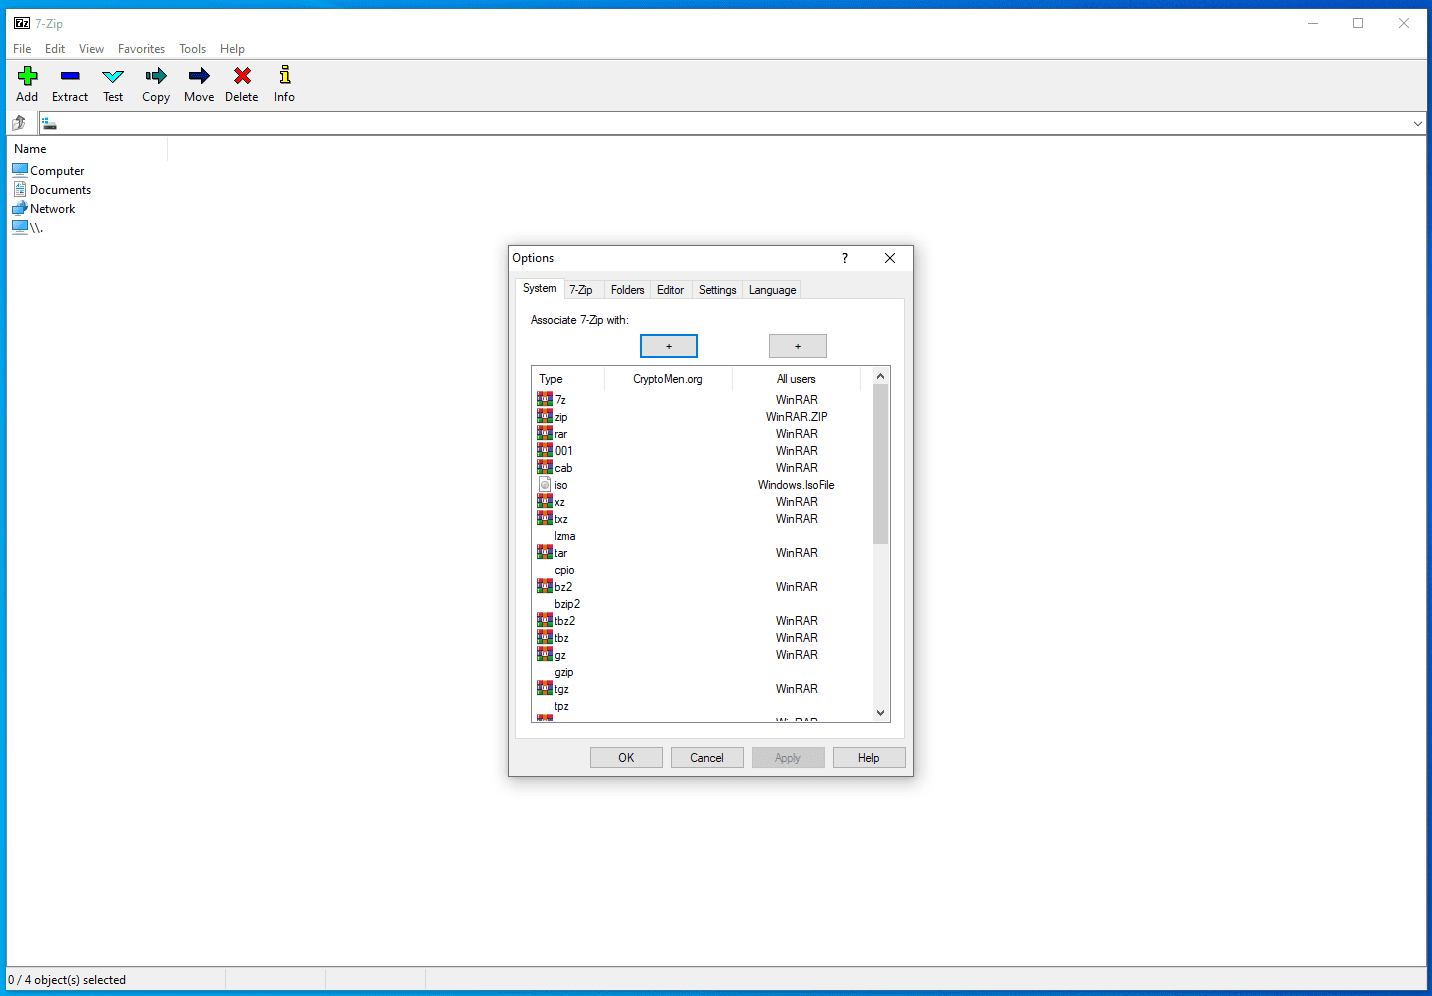Image resolution: width=1432 pixels, height=996 pixels.
Task: Click the Move toolbar icon
Action: click(199, 76)
